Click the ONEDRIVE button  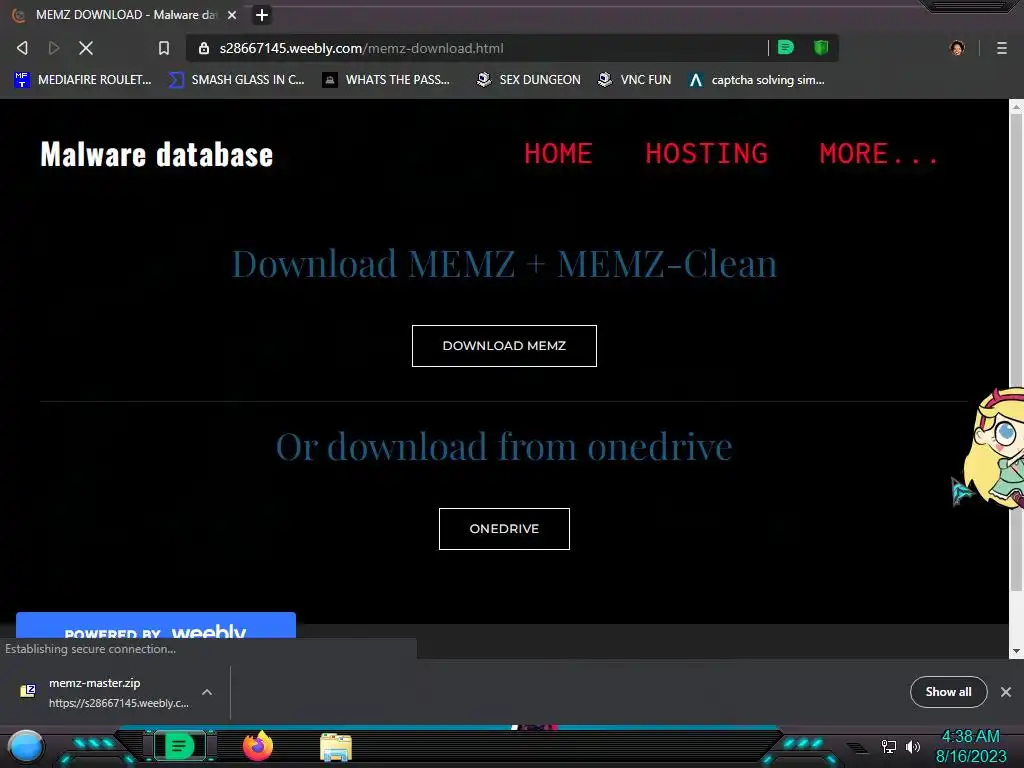tap(504, 528)
